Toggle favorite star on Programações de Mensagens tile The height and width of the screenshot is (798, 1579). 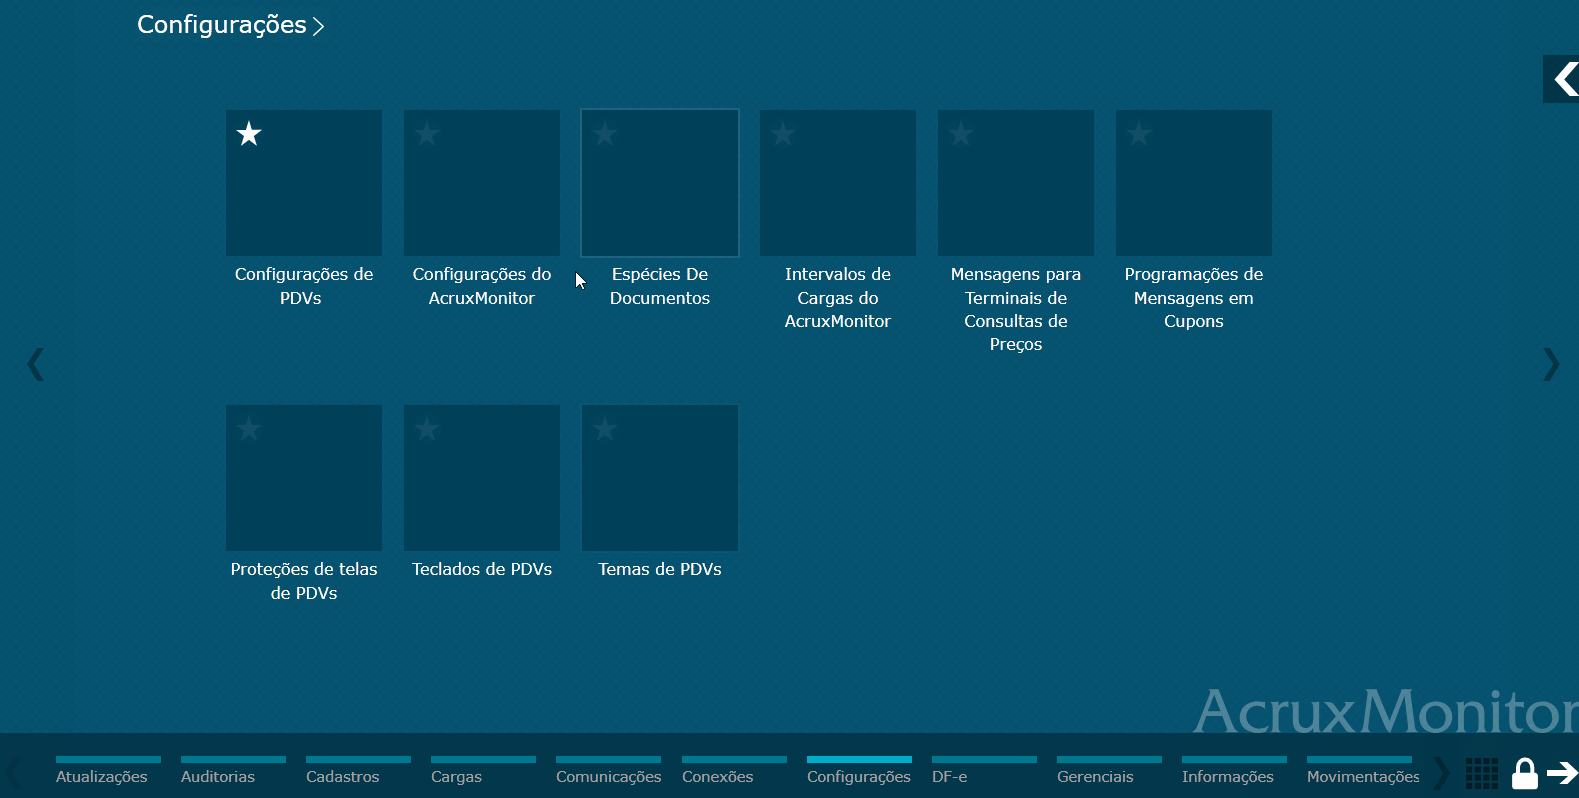click(x=1139, y=134)
